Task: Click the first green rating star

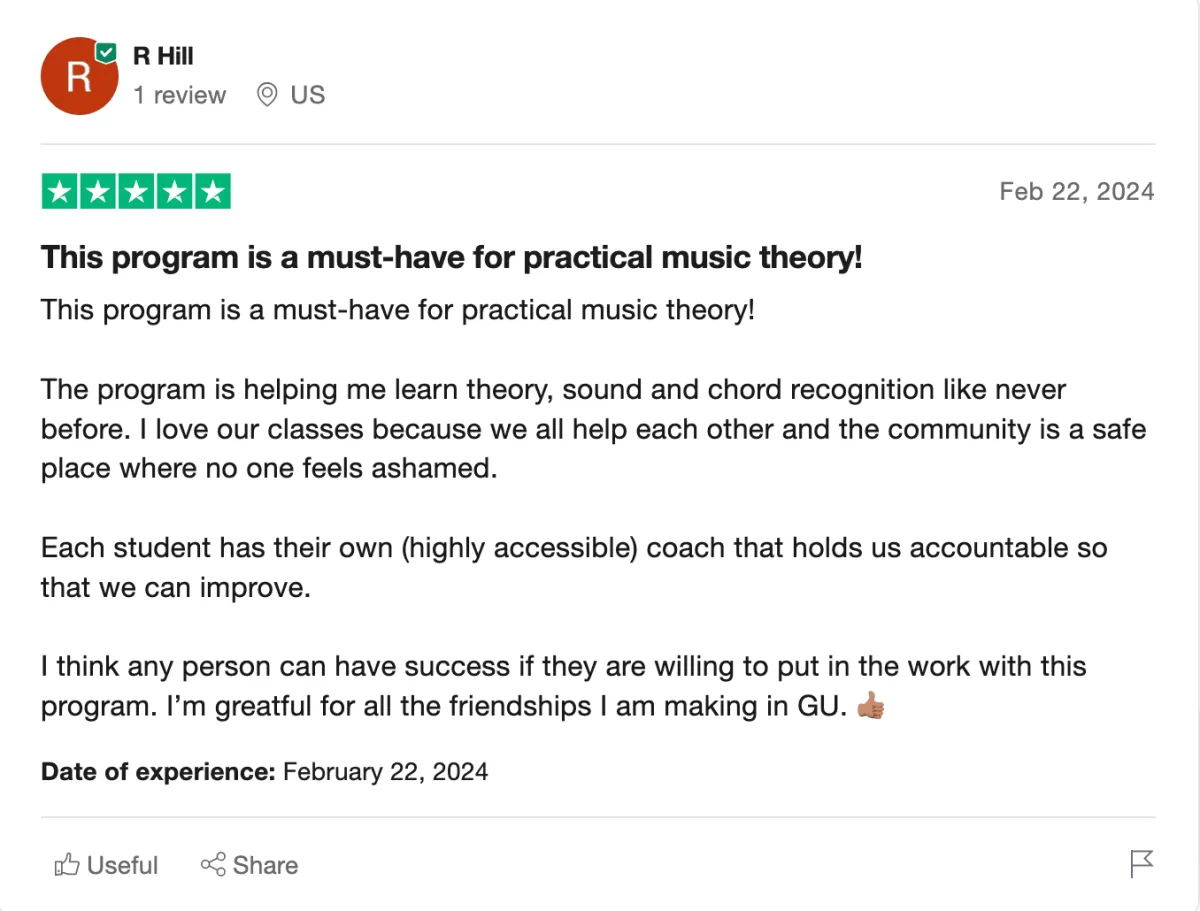Action: point(60,192)
